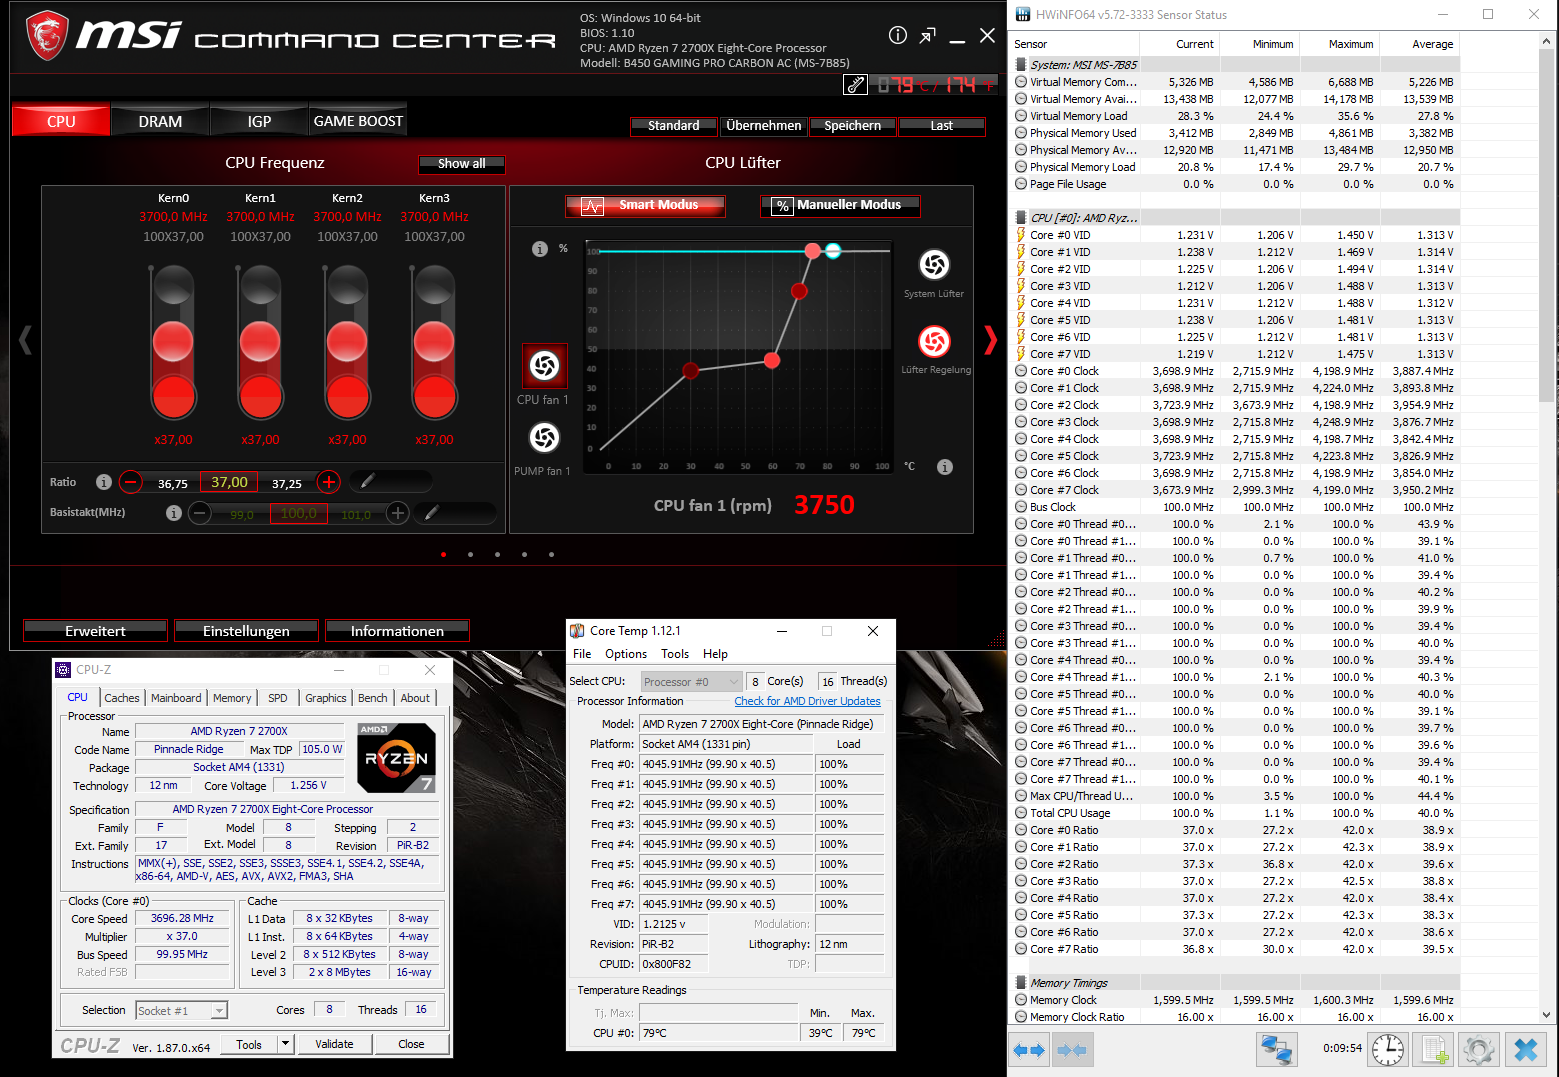Screen dimensions: 1559x1077
Task: Open the fan curve percent info icon
Action: pyautogui.click(x=540, y=249)
